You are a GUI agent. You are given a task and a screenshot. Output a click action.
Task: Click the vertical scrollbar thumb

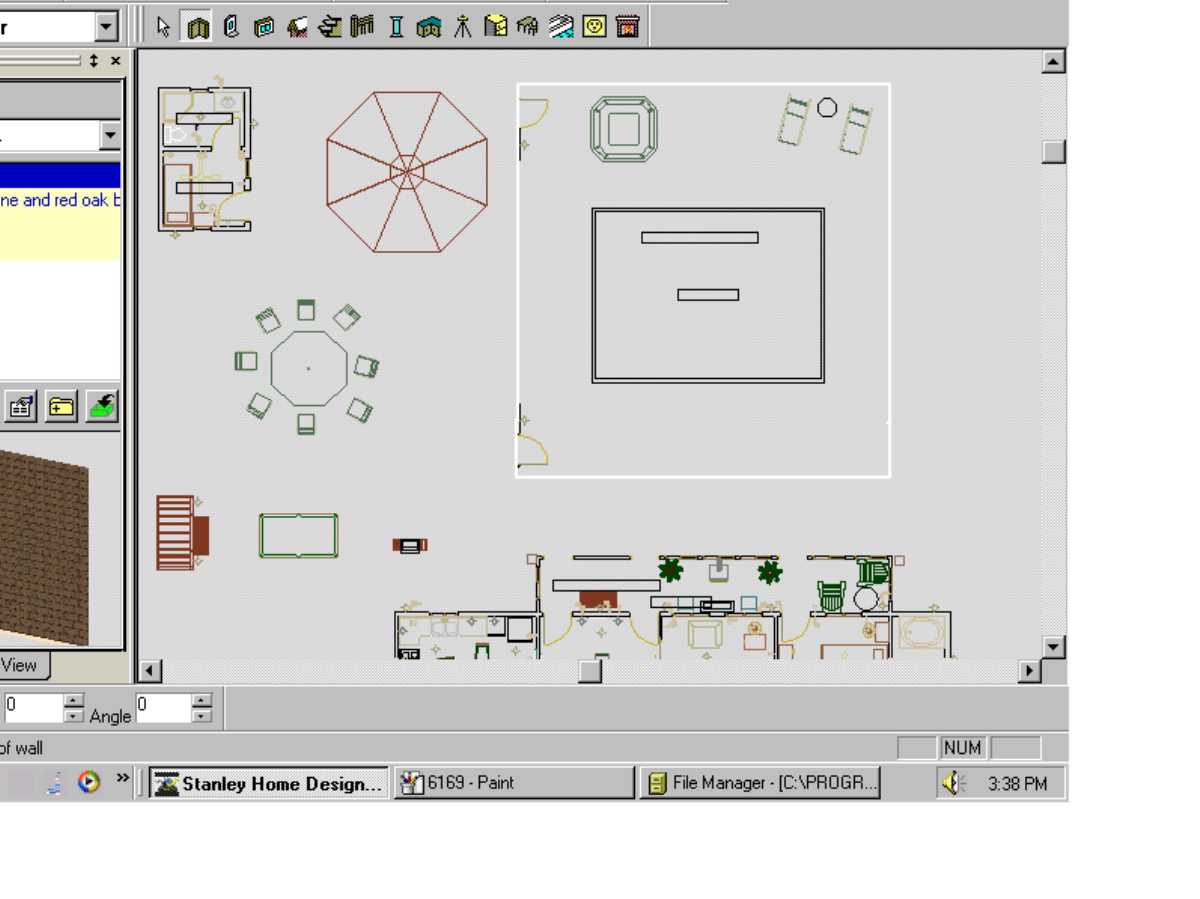coord(1053,152)
